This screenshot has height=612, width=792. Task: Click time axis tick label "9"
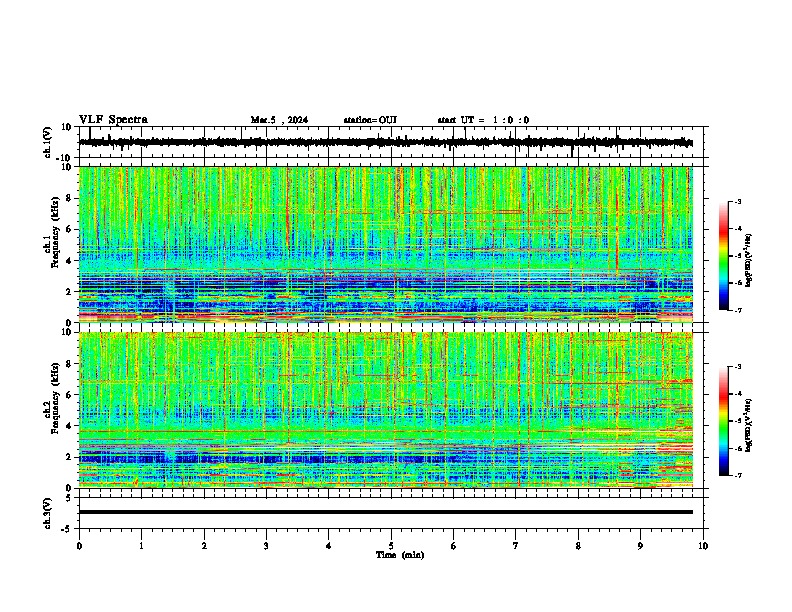pyautogui.click(x=640, y=546)
